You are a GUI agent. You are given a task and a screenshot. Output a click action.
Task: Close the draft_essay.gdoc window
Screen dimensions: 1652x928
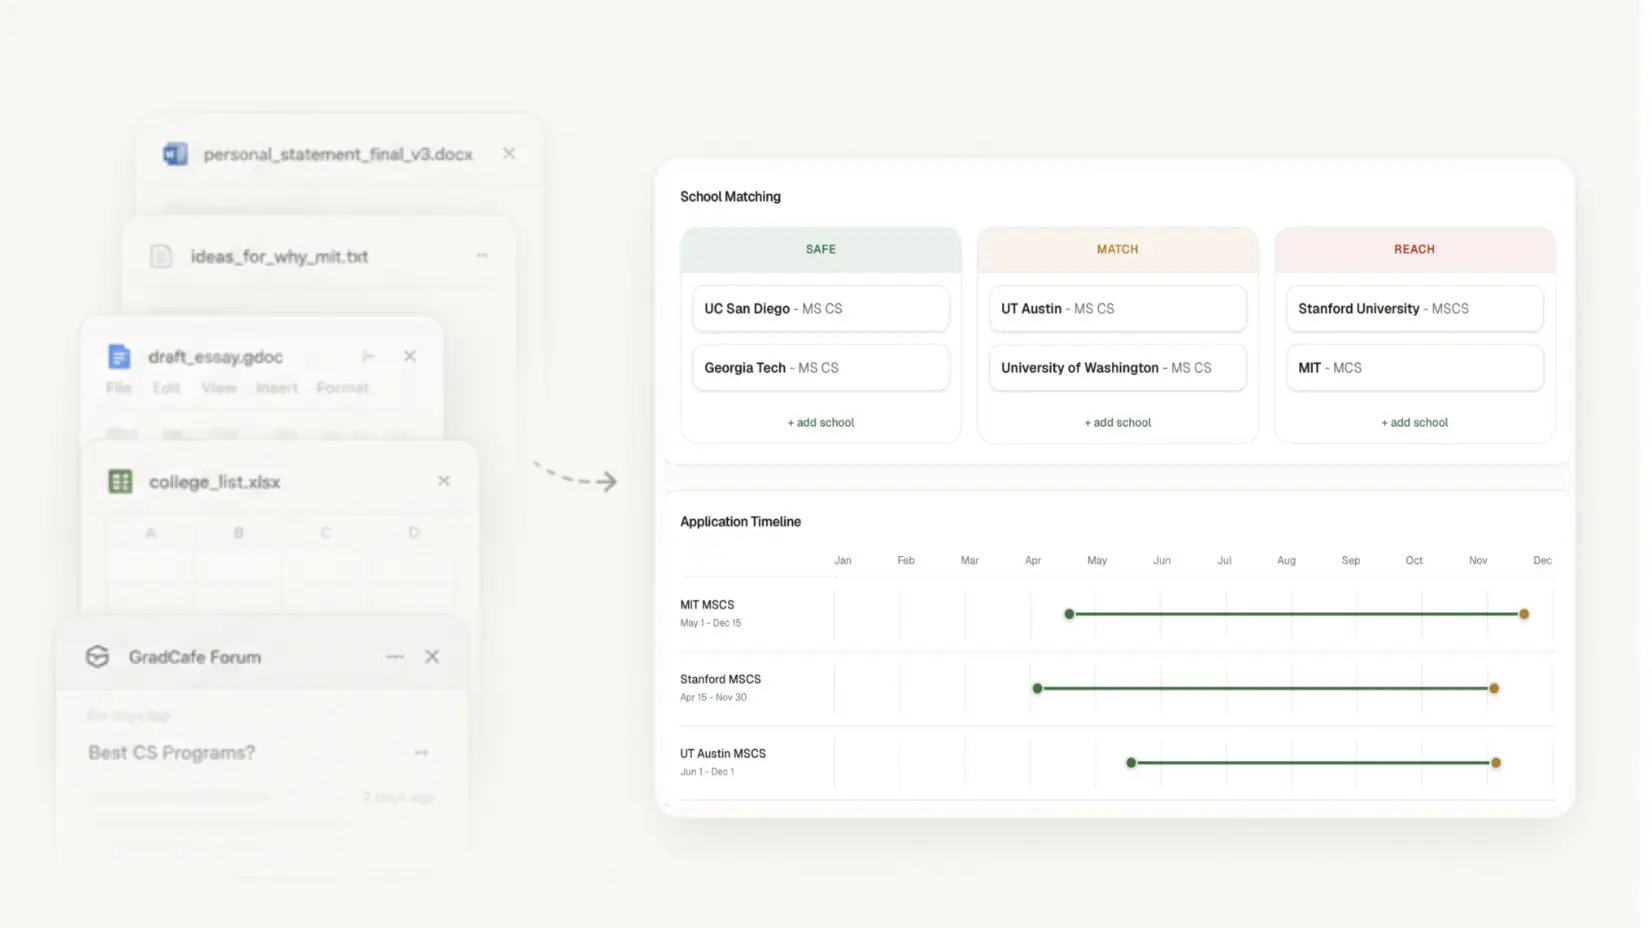point(410,356)
